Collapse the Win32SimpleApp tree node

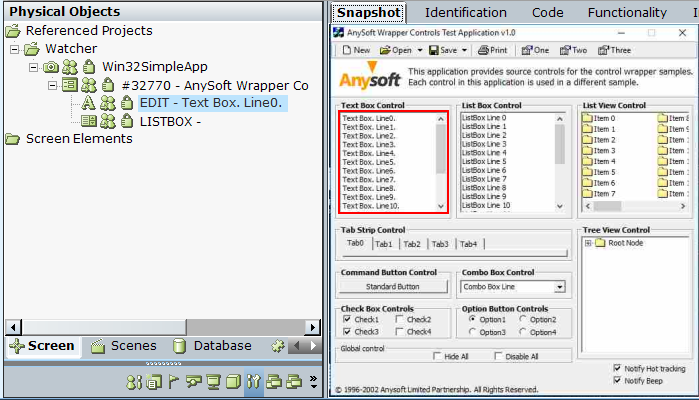(x=33, y=67)
